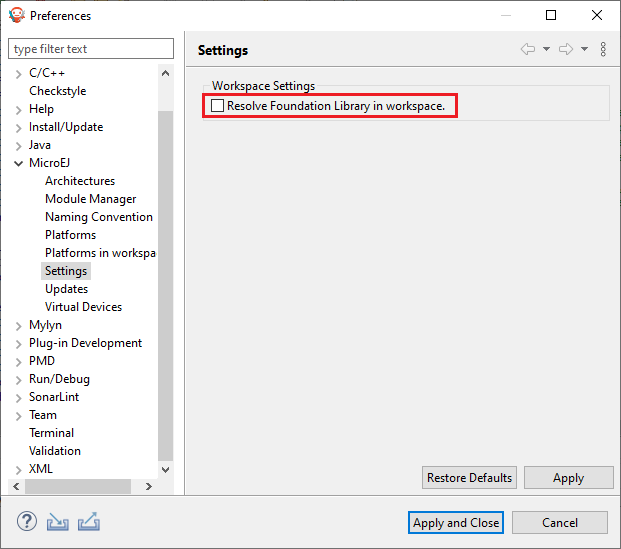Click the forward navigation arrow icon
Viewport: 621px width, 549px height.
(x=566, y=49)
